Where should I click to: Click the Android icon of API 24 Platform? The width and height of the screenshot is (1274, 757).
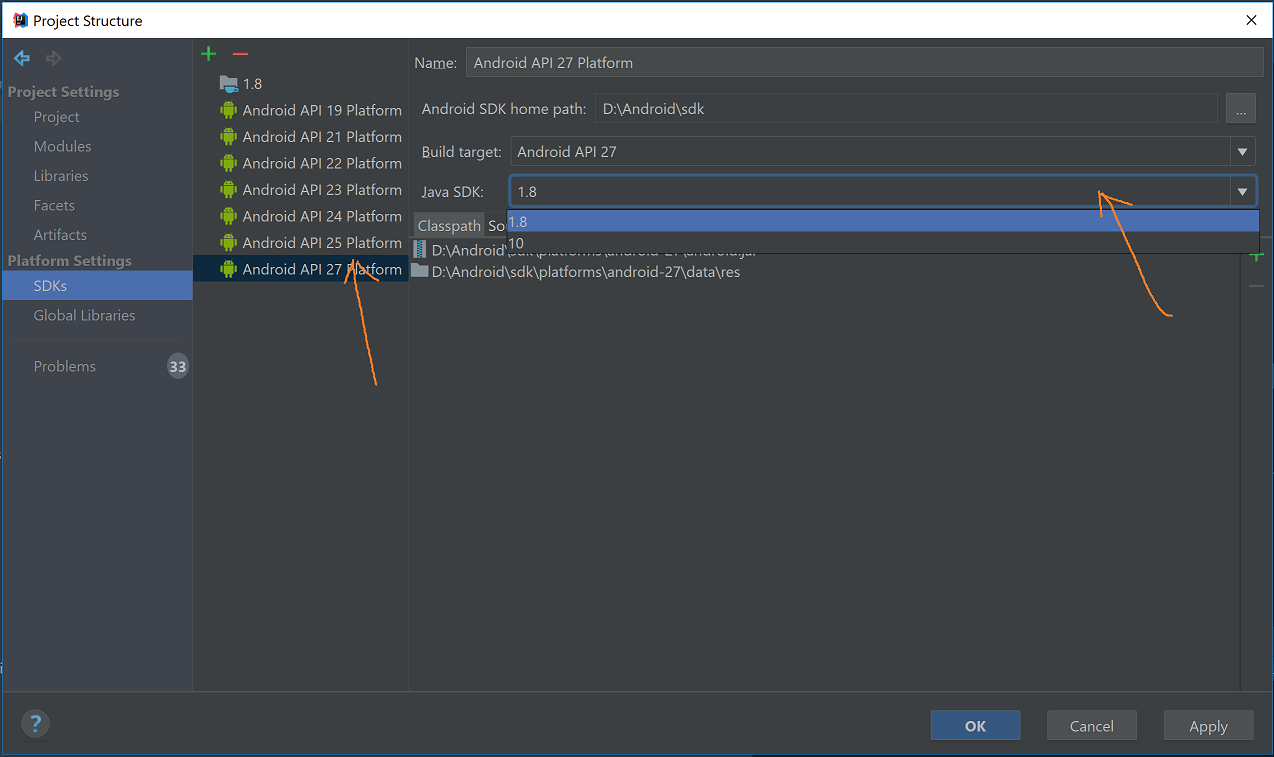tap(228, 216)
